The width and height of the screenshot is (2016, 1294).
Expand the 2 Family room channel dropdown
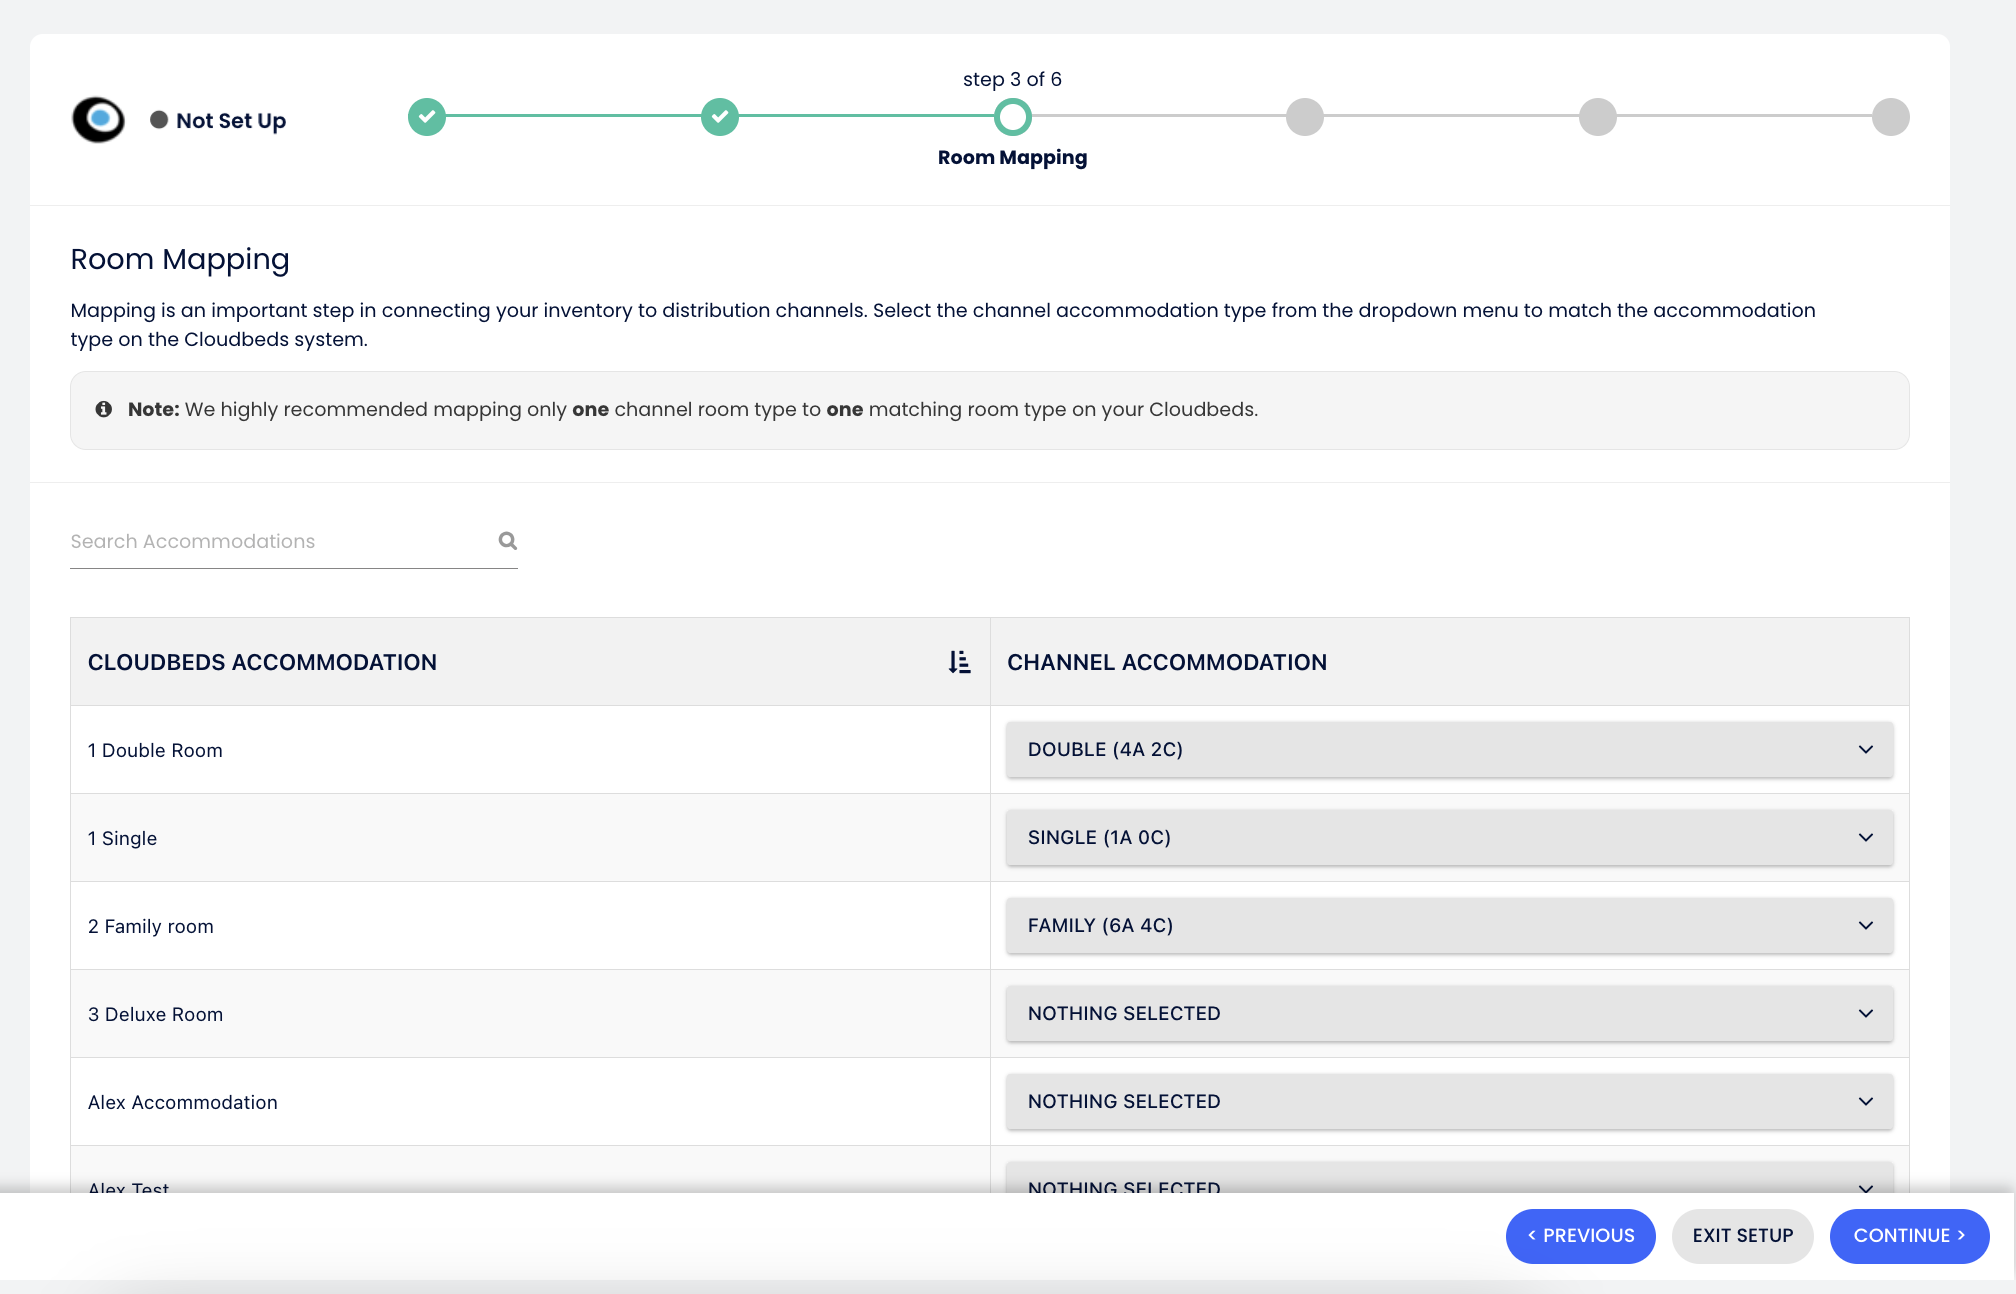[1449, 926]
